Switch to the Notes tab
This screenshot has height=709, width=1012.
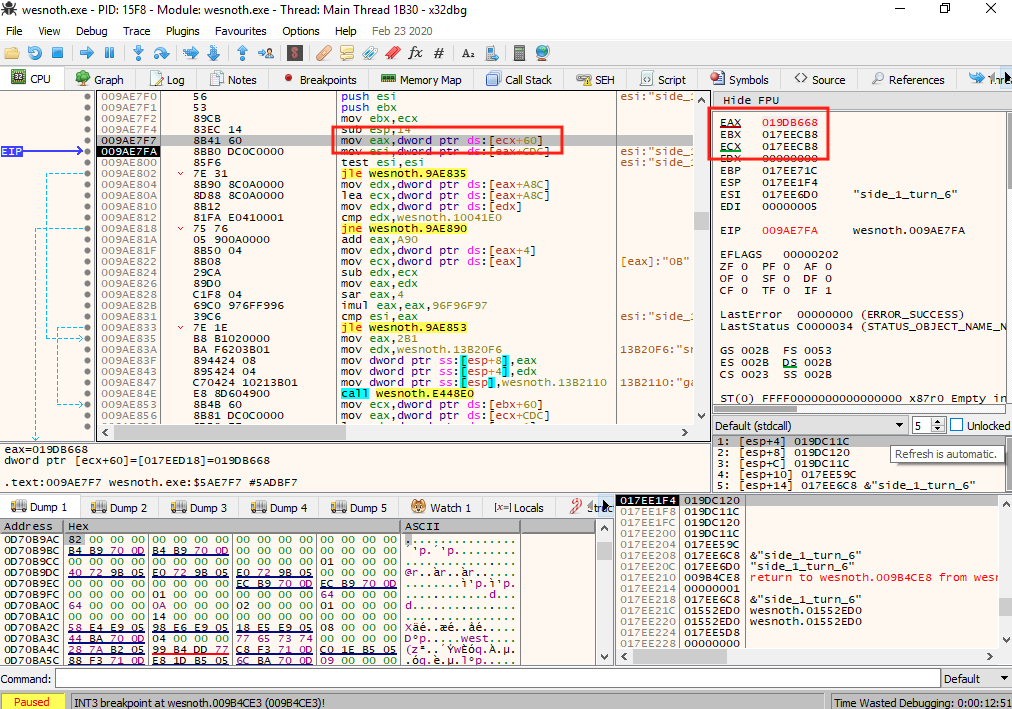234,79
